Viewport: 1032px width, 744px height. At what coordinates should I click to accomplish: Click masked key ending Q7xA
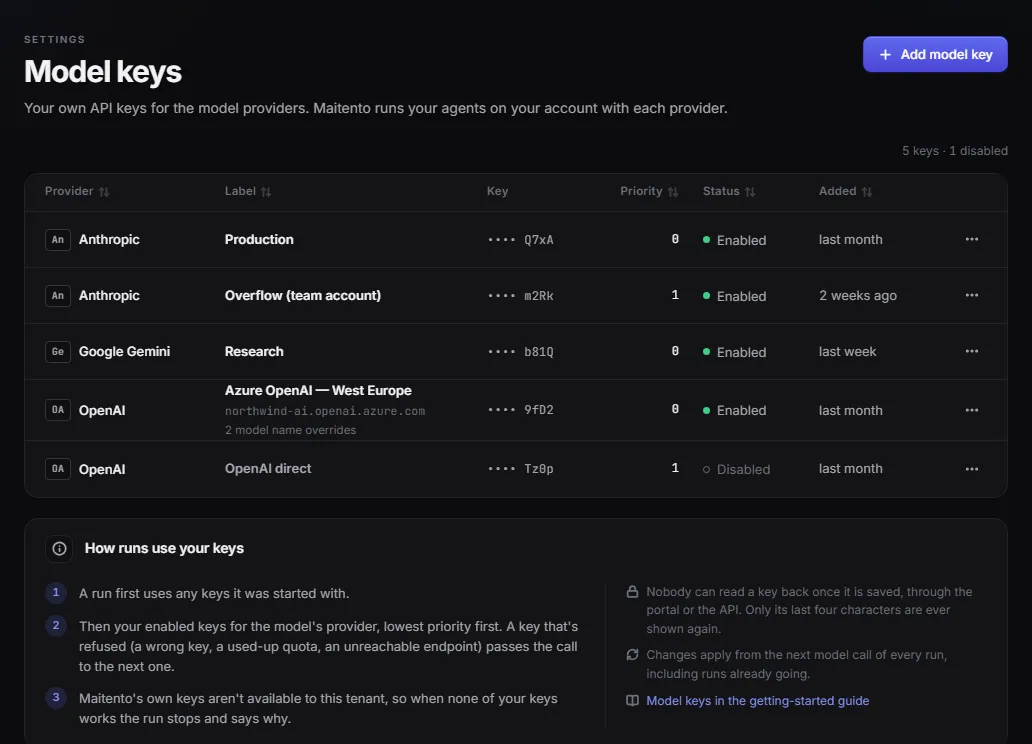[x=521, y=240]
